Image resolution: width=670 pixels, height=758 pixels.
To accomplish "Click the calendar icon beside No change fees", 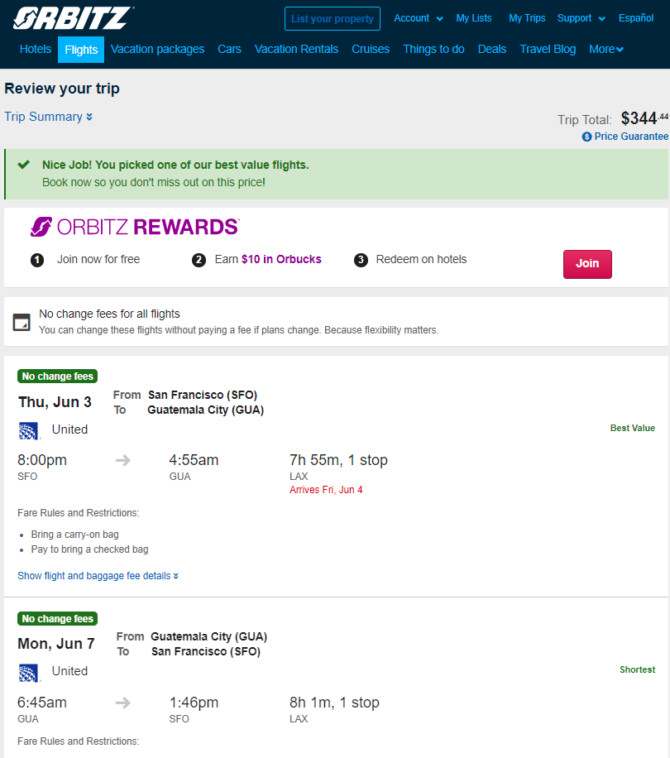I will point(21,322).
